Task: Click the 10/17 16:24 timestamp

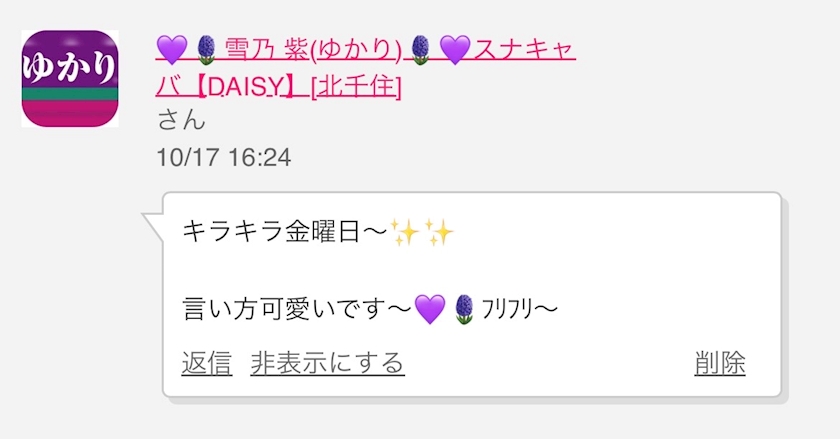Action: point(224,158)
